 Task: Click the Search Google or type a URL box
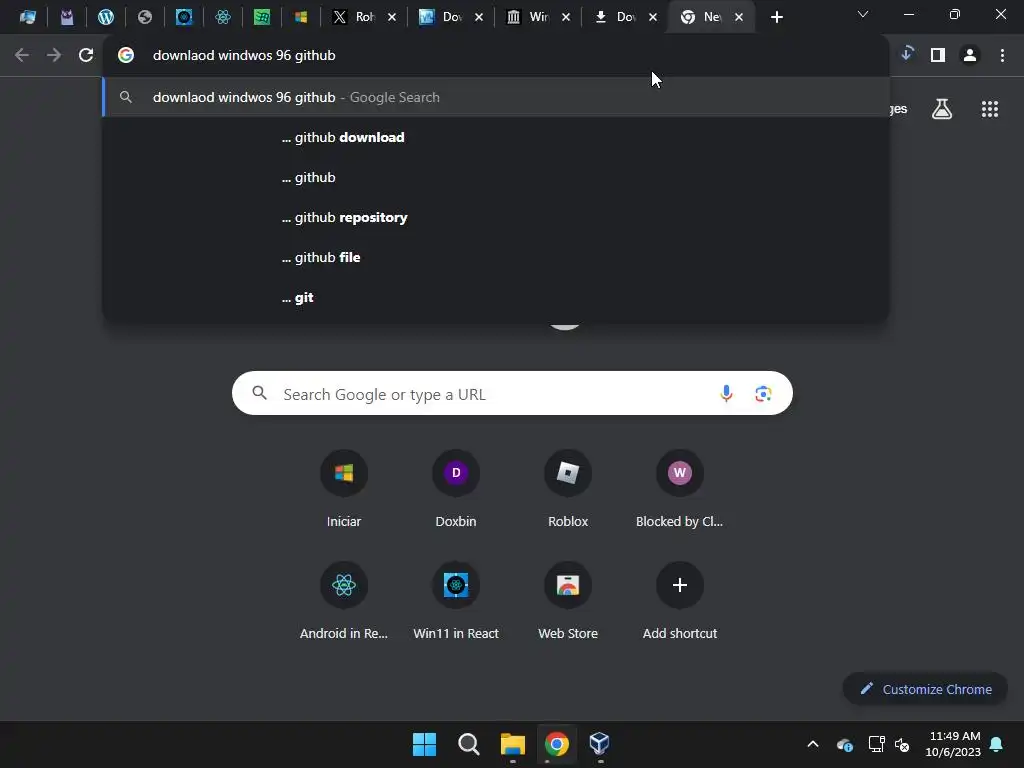click(x=512, y=394)
